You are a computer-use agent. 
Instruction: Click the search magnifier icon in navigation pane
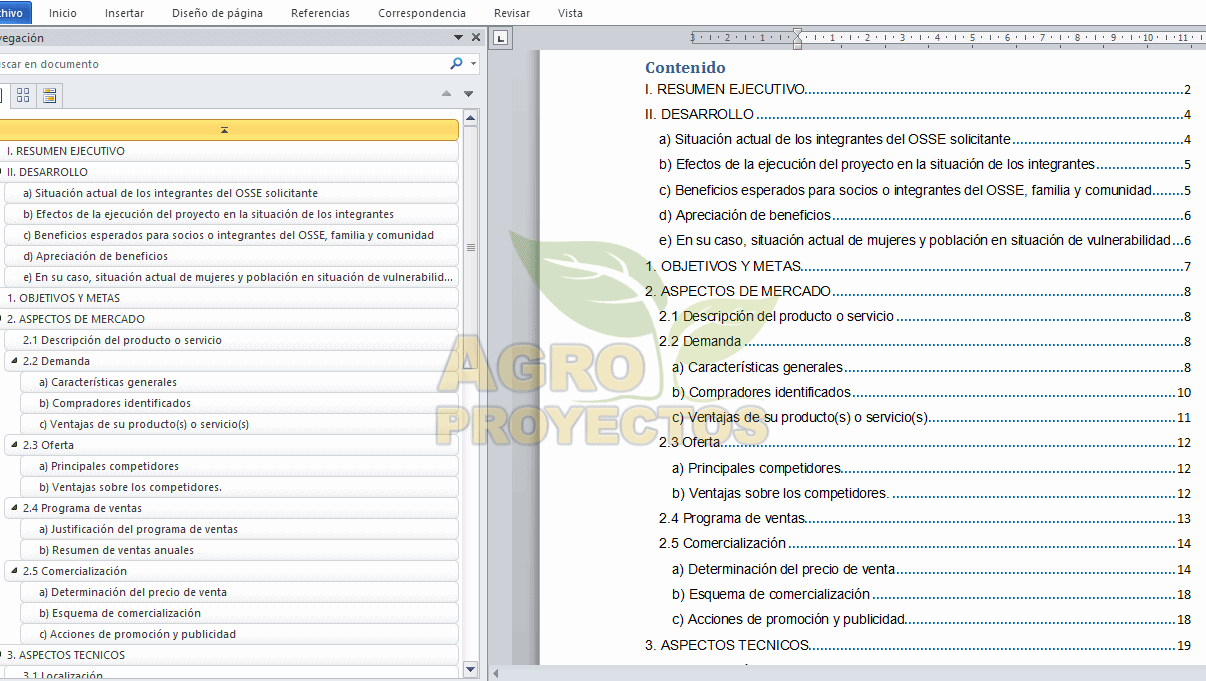click(x=456, y=63)
